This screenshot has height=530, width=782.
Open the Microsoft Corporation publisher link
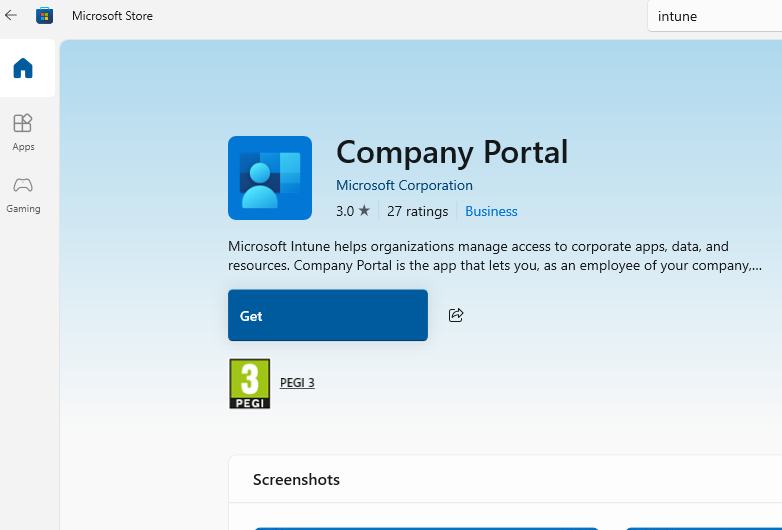click(x=404, y=185)
